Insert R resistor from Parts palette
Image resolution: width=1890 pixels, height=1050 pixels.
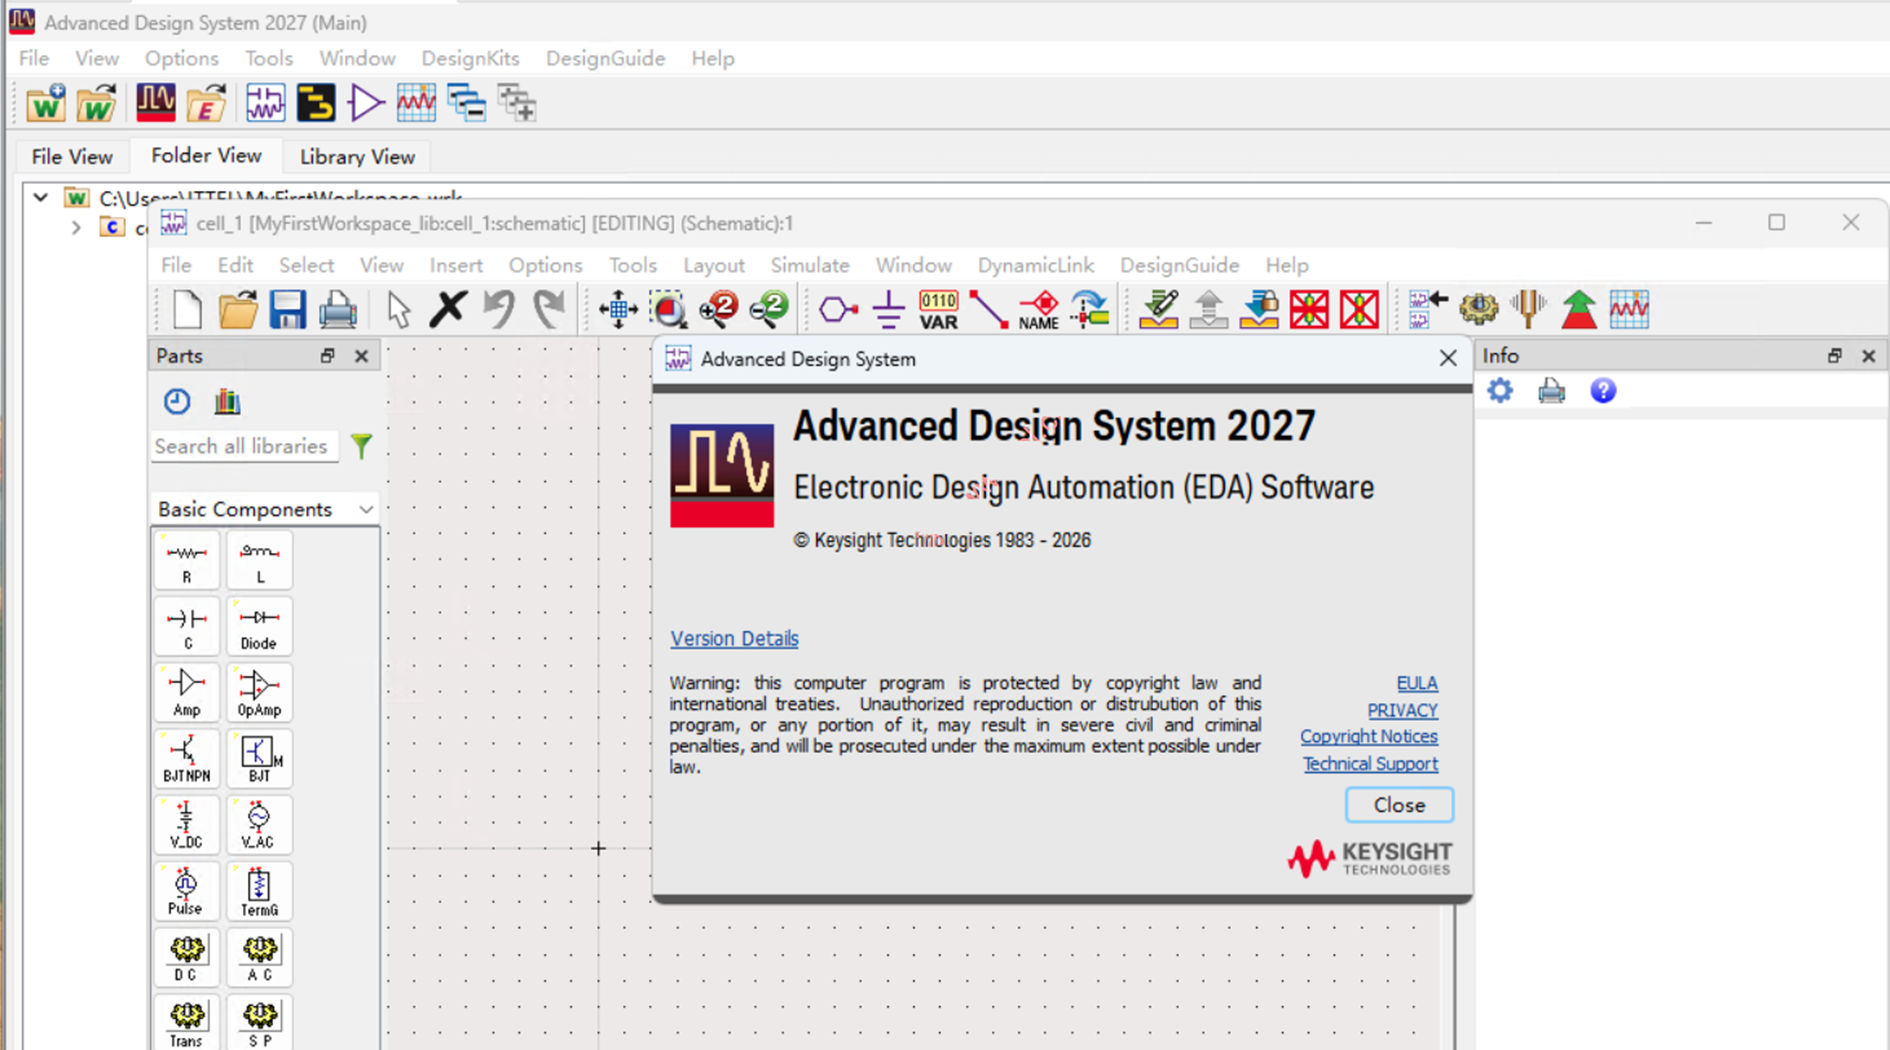[187, 560]
